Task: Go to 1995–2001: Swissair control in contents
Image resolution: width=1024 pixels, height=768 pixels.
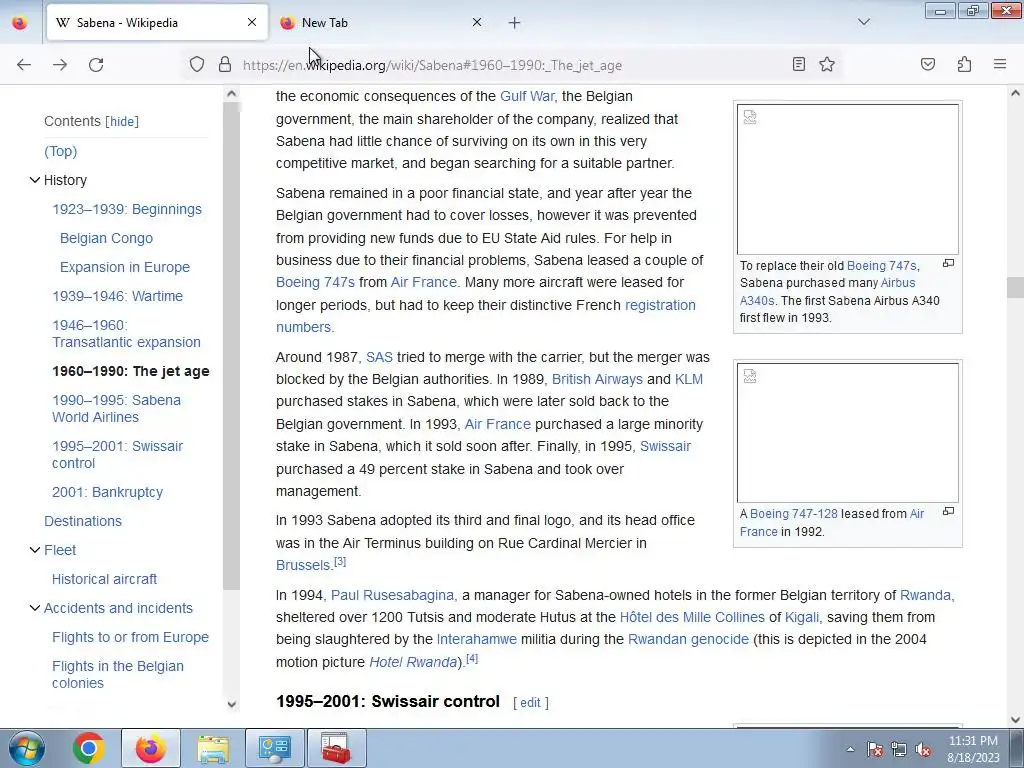Action: 118,455
